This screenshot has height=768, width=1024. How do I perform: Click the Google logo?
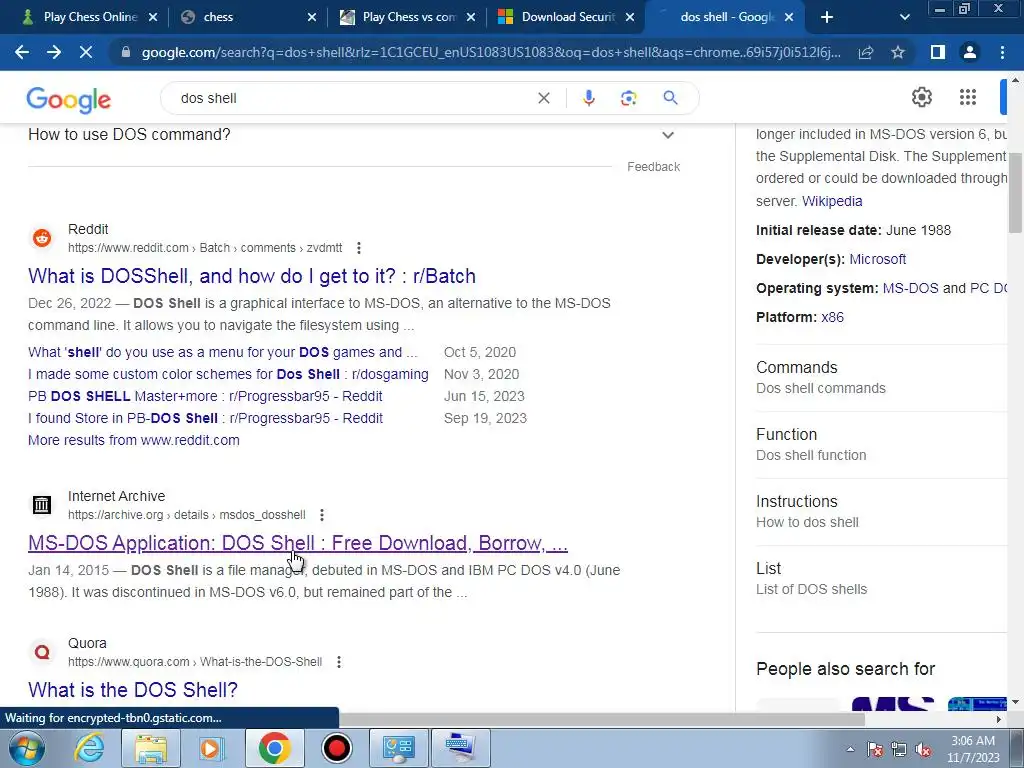click(x=69, y=99)
